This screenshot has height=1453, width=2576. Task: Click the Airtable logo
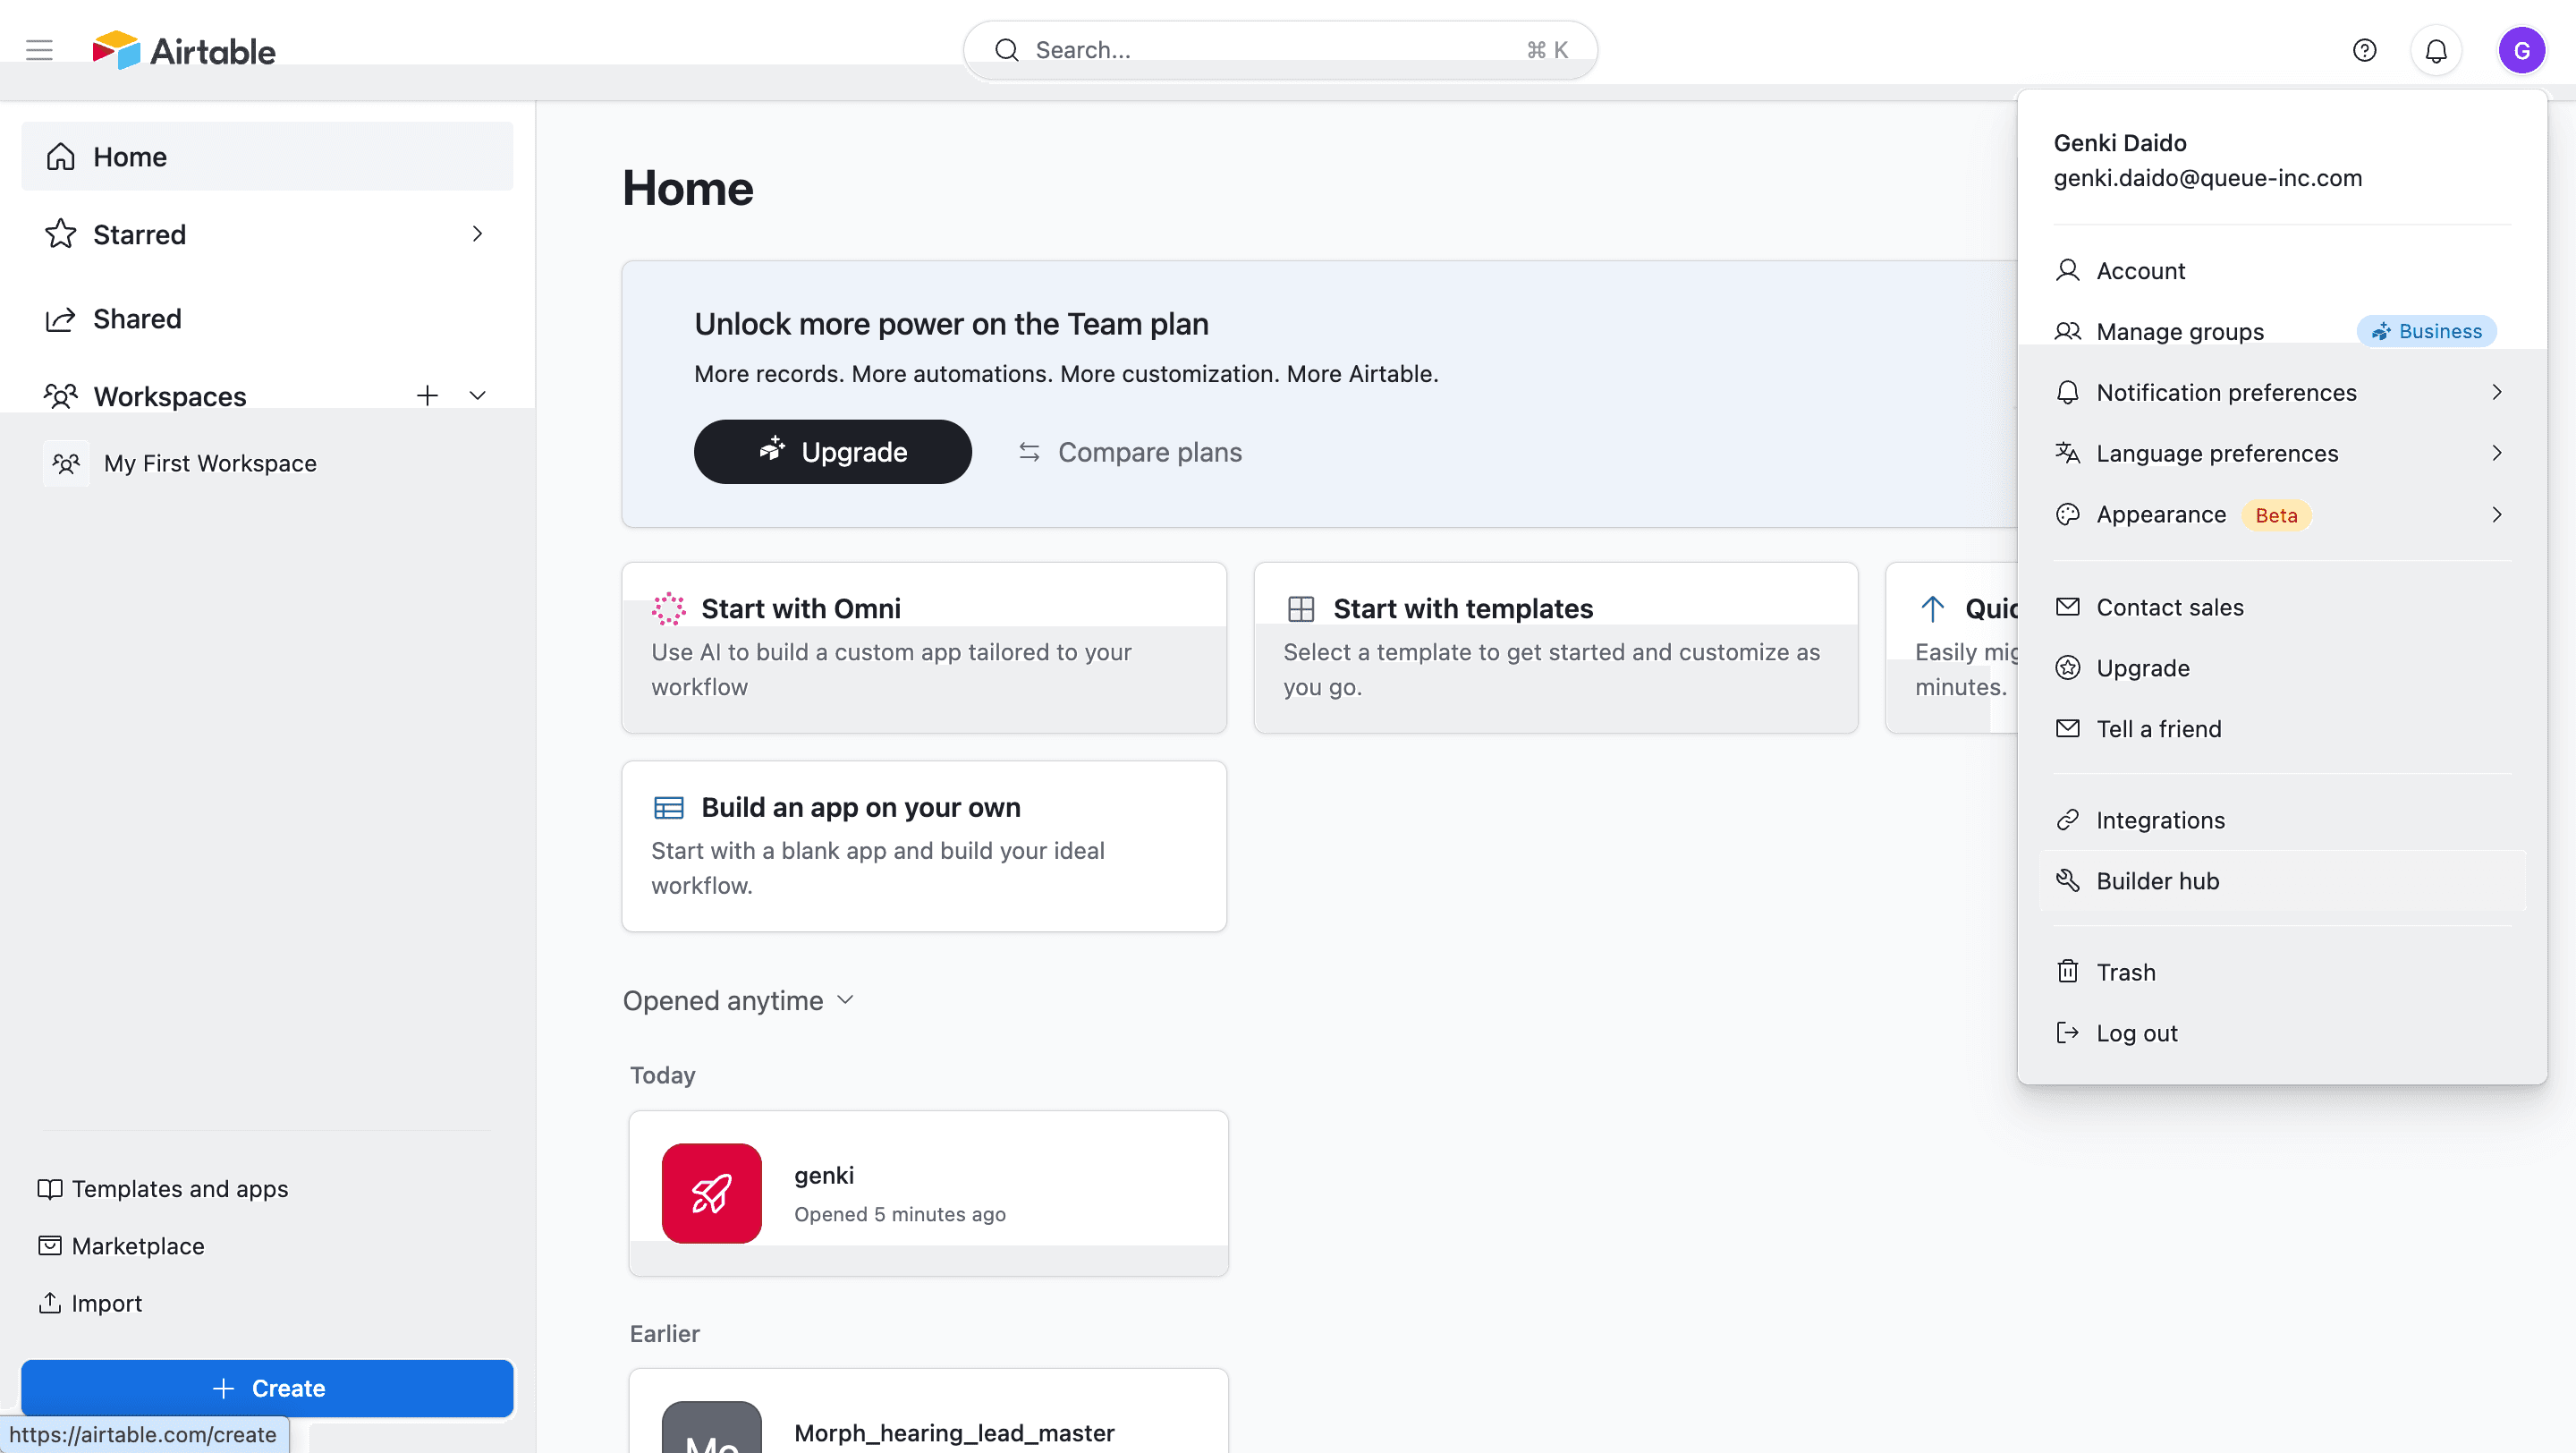tap(184, 50)
